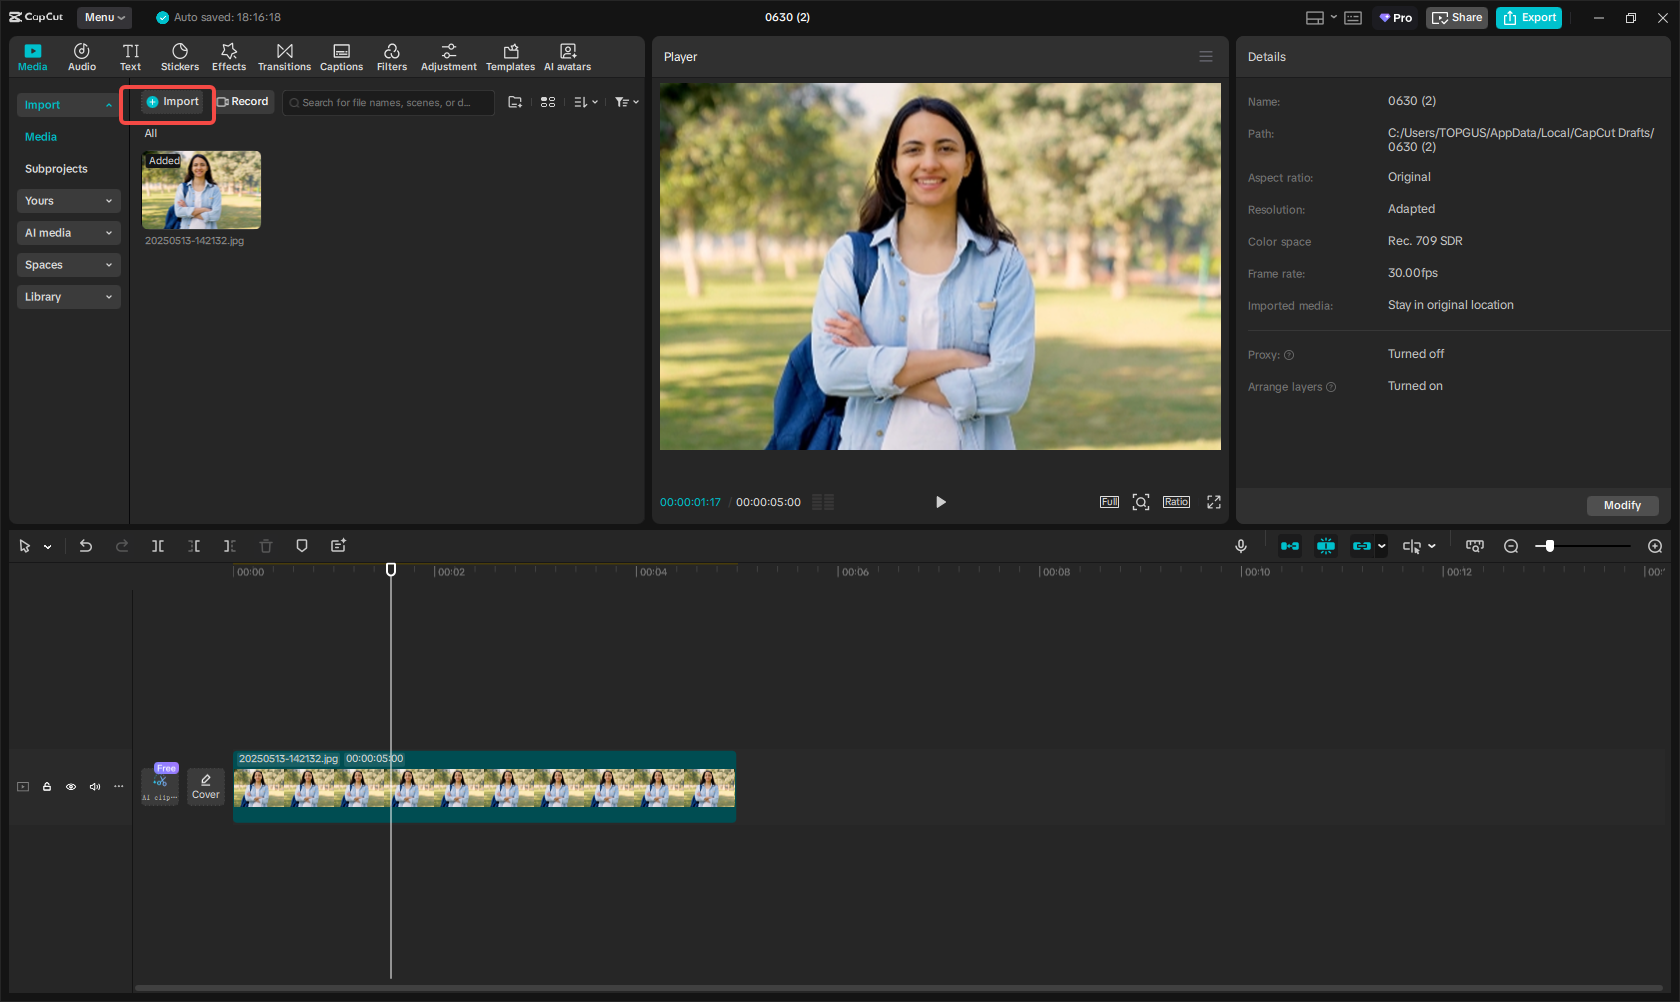The width and height of the screenshot is (1680, 1002).
Task: Expand the AI media section
Action: (68, 233)
